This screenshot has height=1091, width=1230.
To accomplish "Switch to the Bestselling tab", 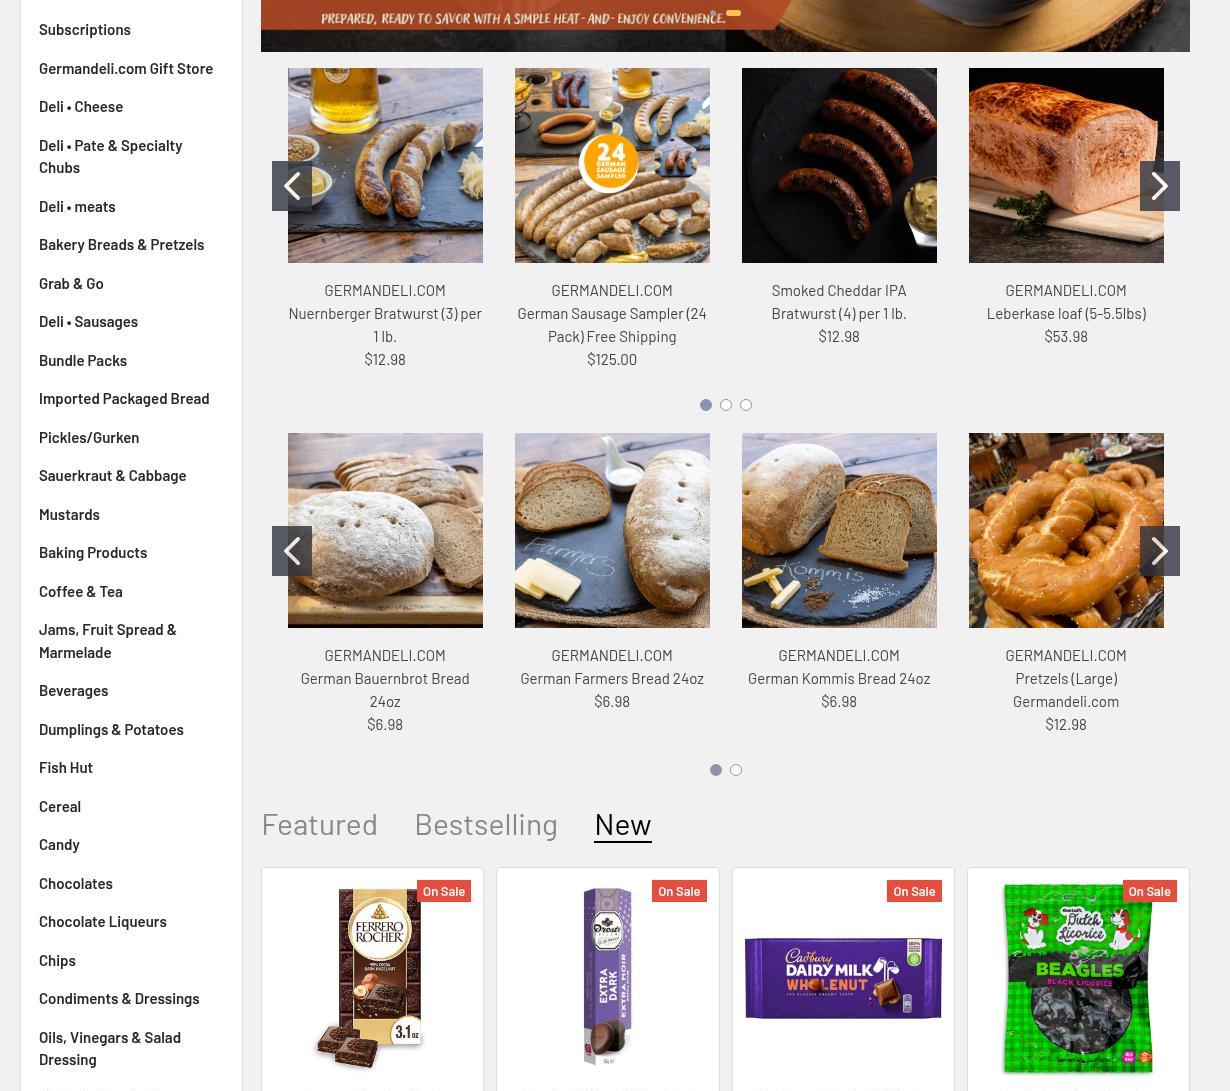I will click(x=486, y=824).
